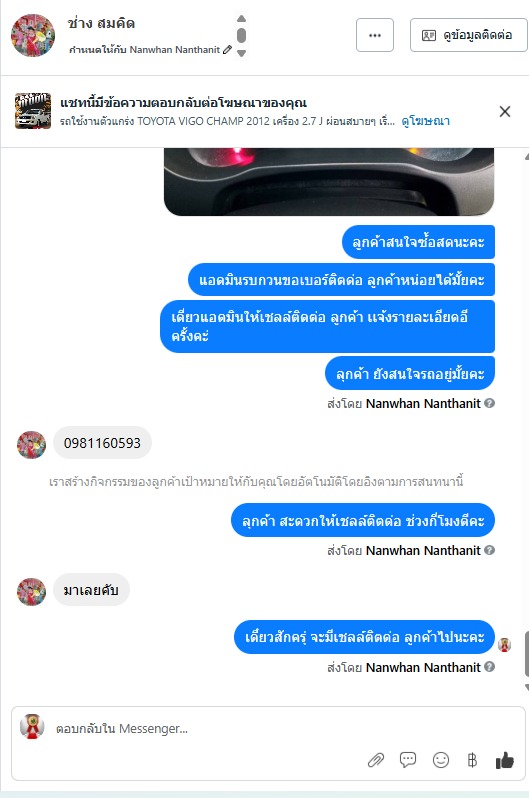Screen dimensions: 529x798
Task: Open the car dashboard photo in chat
Action: 329,182
